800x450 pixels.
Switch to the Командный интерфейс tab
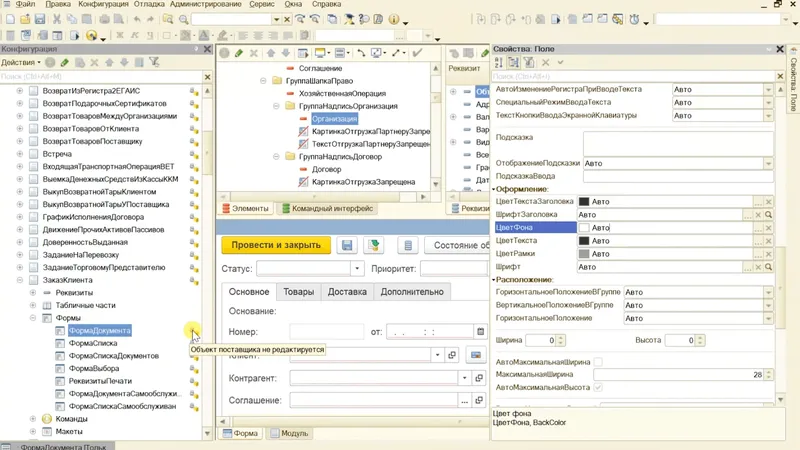click(329, 208)
